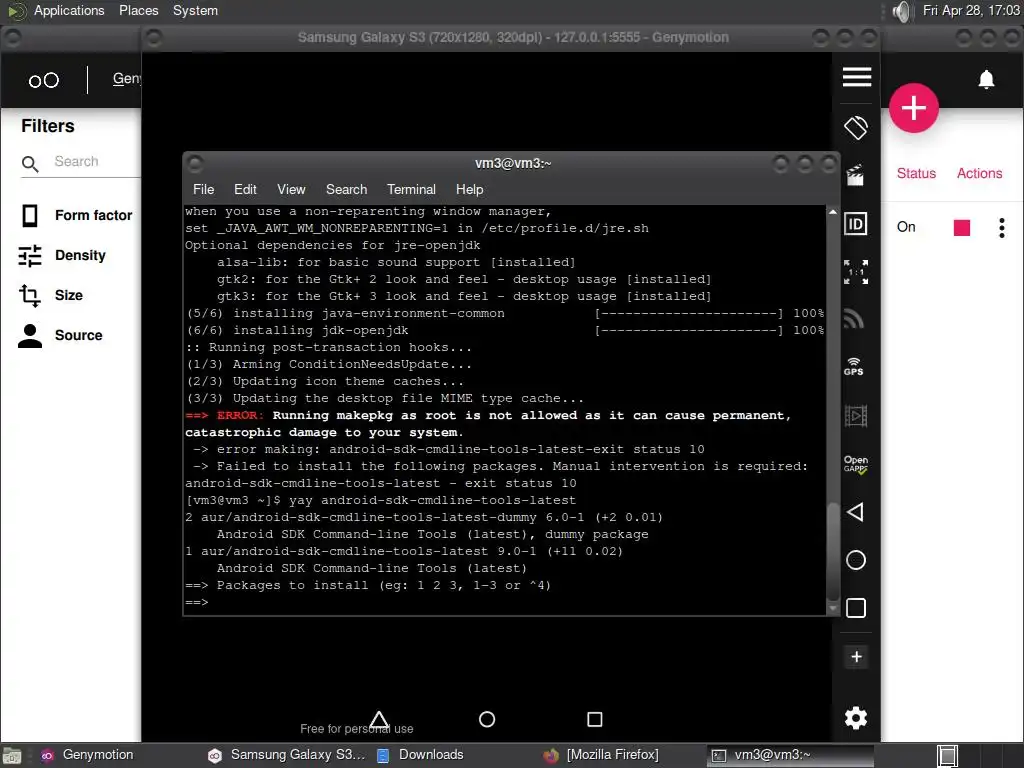This screenshot has height=768, width=1024.
Task: Open the terminal Search menu
Action: (346, 189)
